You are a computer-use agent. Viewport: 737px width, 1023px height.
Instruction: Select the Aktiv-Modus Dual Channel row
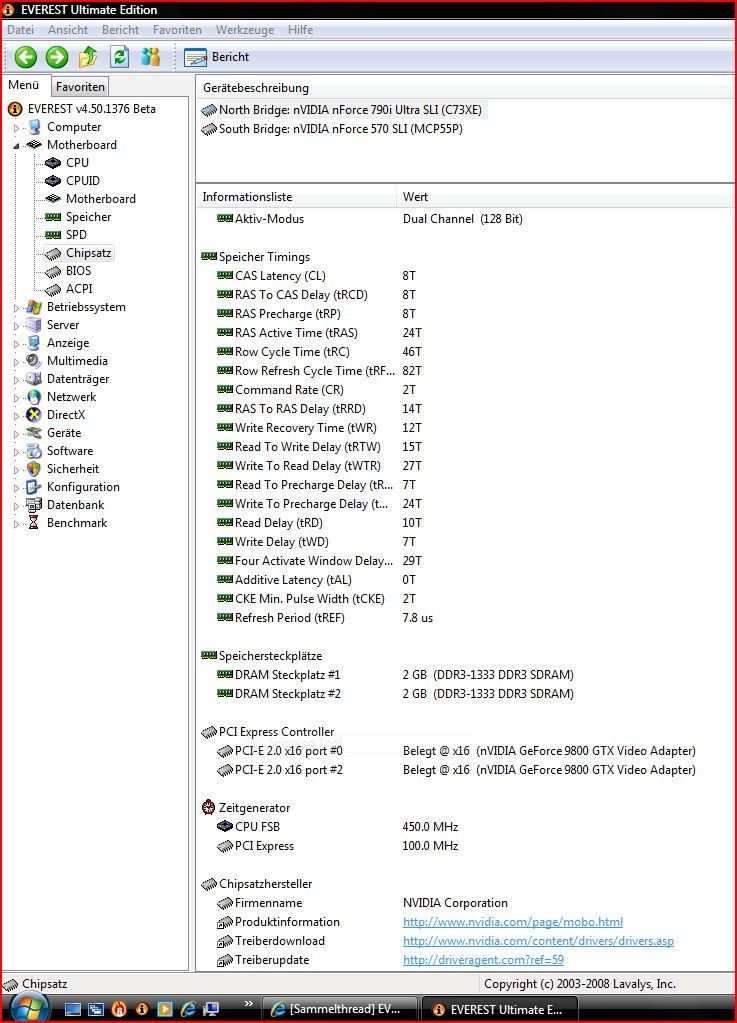click(x=370, y=219)
